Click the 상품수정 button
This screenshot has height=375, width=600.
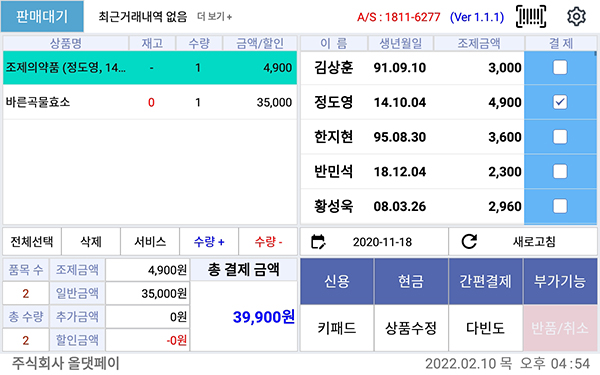pyautogui.click(x=411, y=328)
